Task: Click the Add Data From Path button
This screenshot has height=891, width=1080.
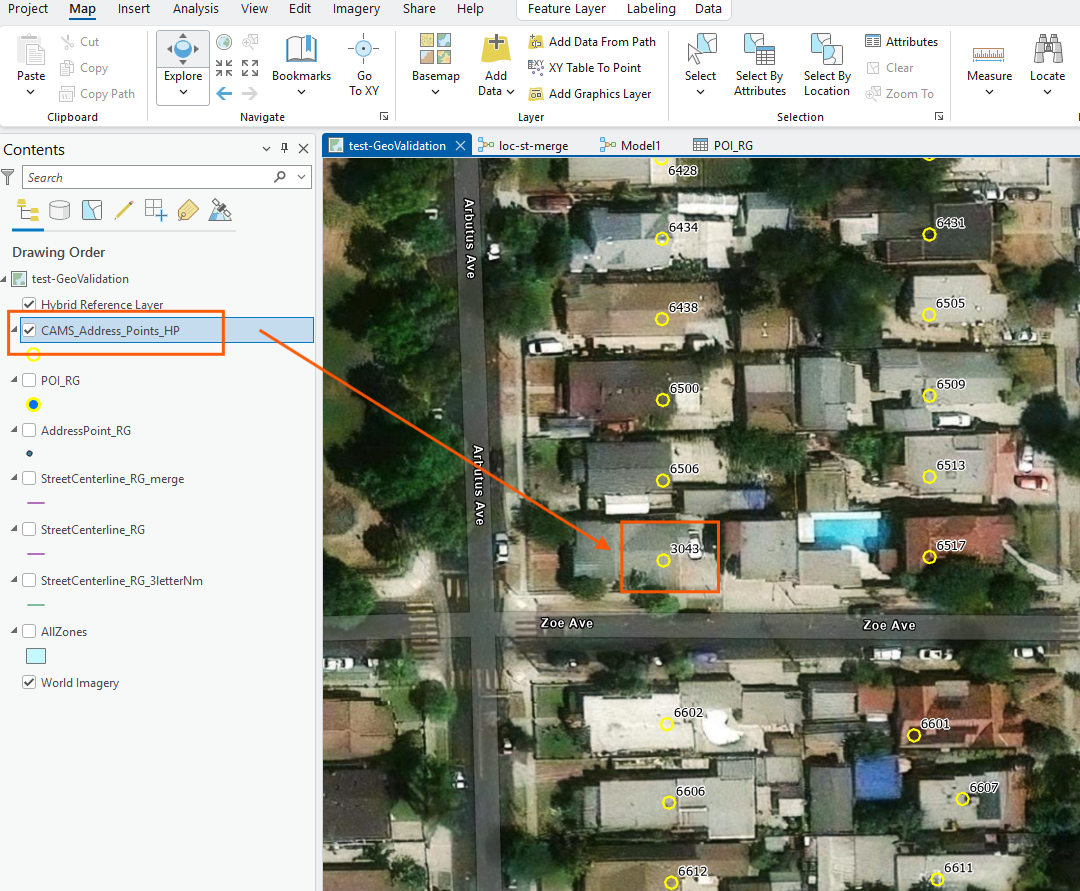Action: coord(601,42)
